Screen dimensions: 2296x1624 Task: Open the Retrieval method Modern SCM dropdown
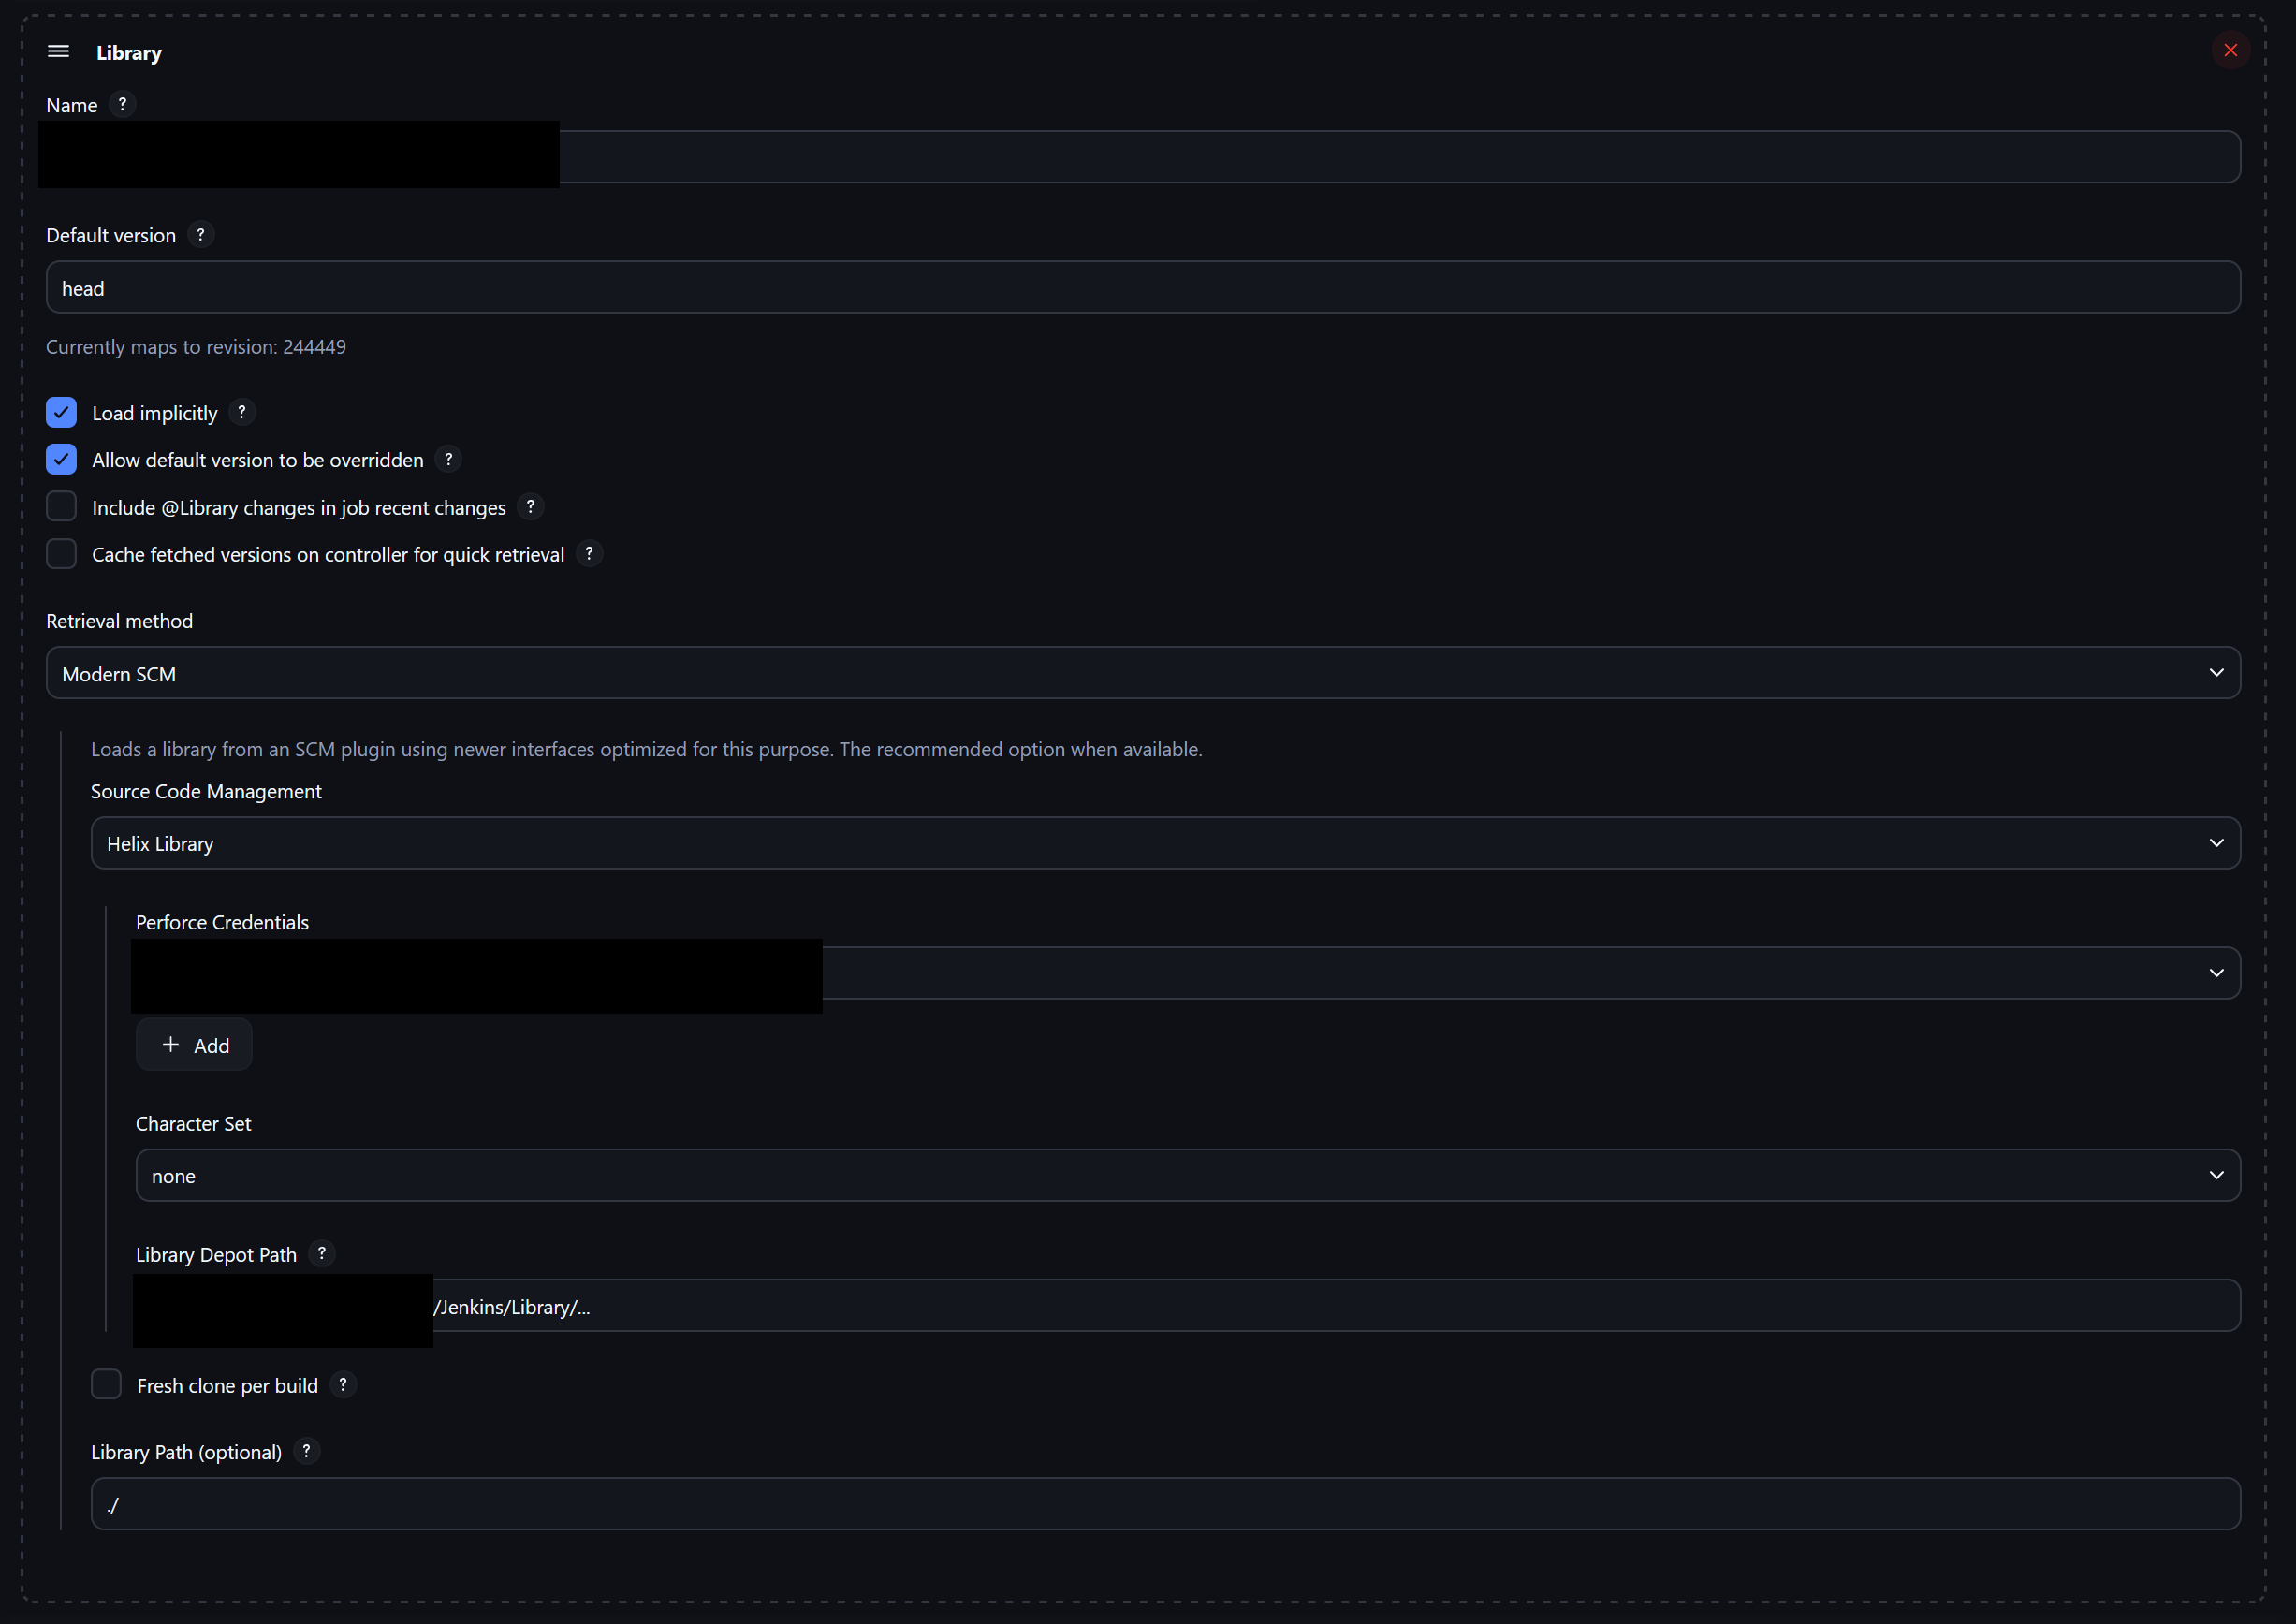click(x=1143, y=673)
